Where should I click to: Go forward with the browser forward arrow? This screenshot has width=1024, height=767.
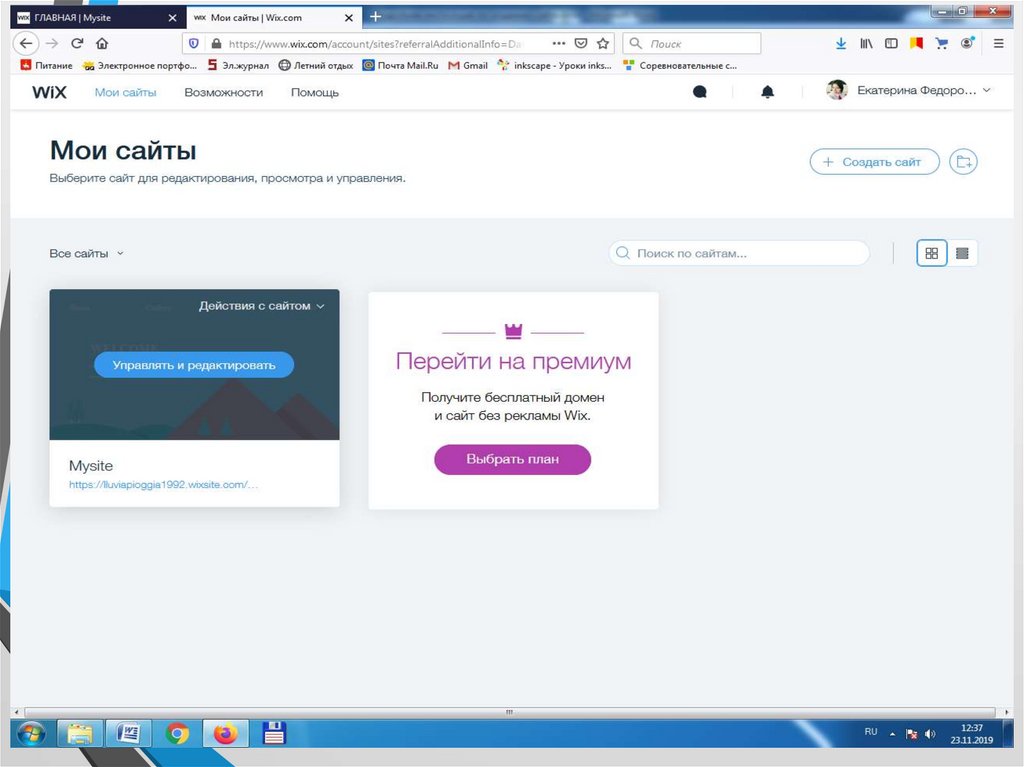click(52, 44)
